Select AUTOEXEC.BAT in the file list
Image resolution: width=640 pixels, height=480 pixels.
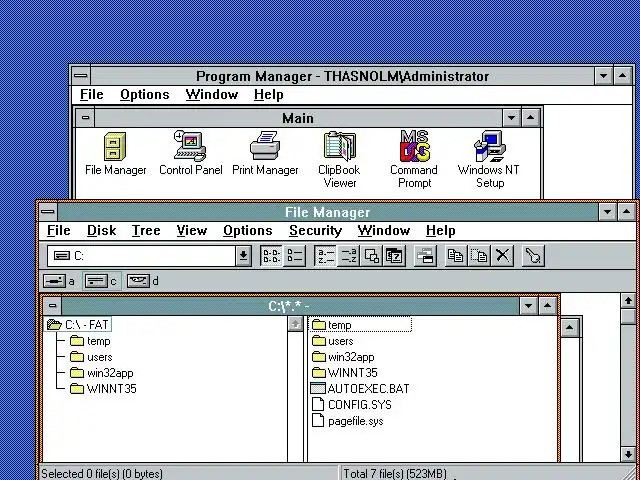tap(360, 389)
